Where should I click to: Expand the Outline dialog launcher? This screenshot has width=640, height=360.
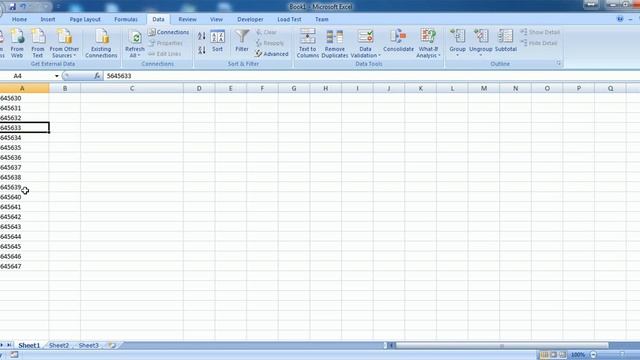558,63
